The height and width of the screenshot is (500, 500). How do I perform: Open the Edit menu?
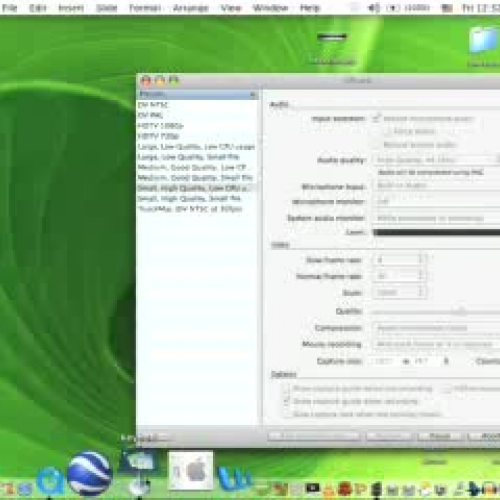(x=38, y=8)
